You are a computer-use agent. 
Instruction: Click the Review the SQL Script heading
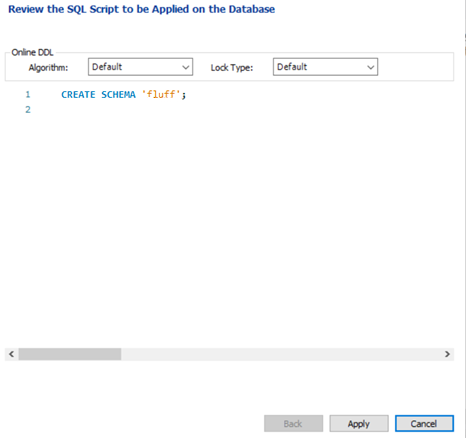coord(141,9)
